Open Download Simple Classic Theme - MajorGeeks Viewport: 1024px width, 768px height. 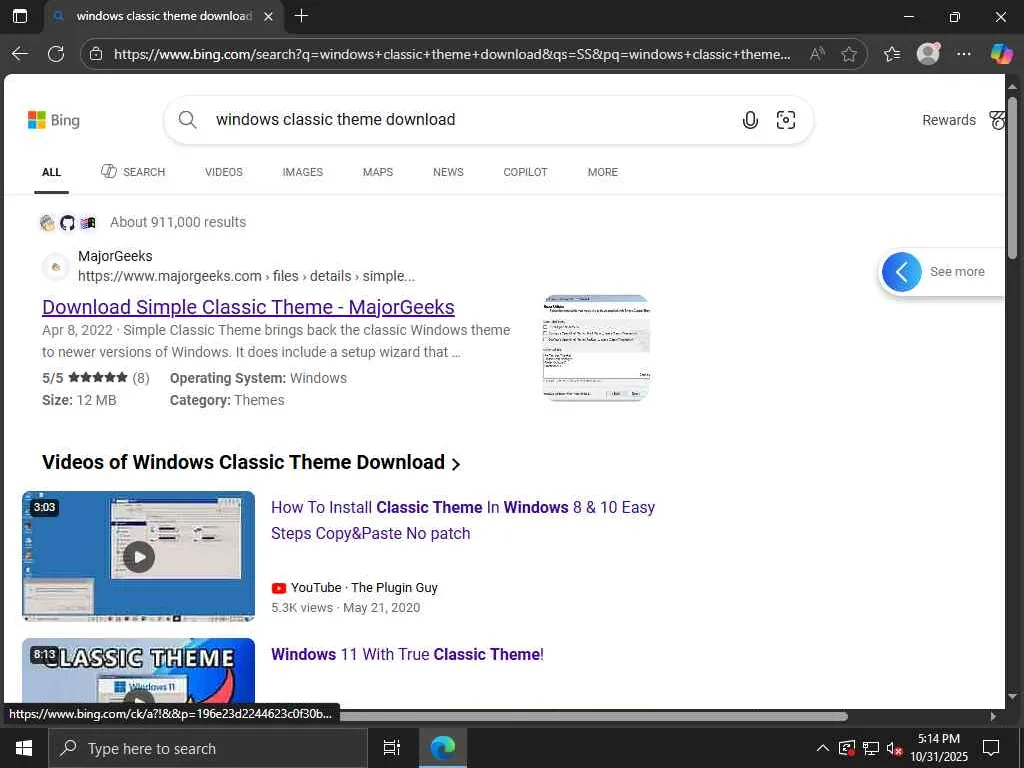point(248,307)
